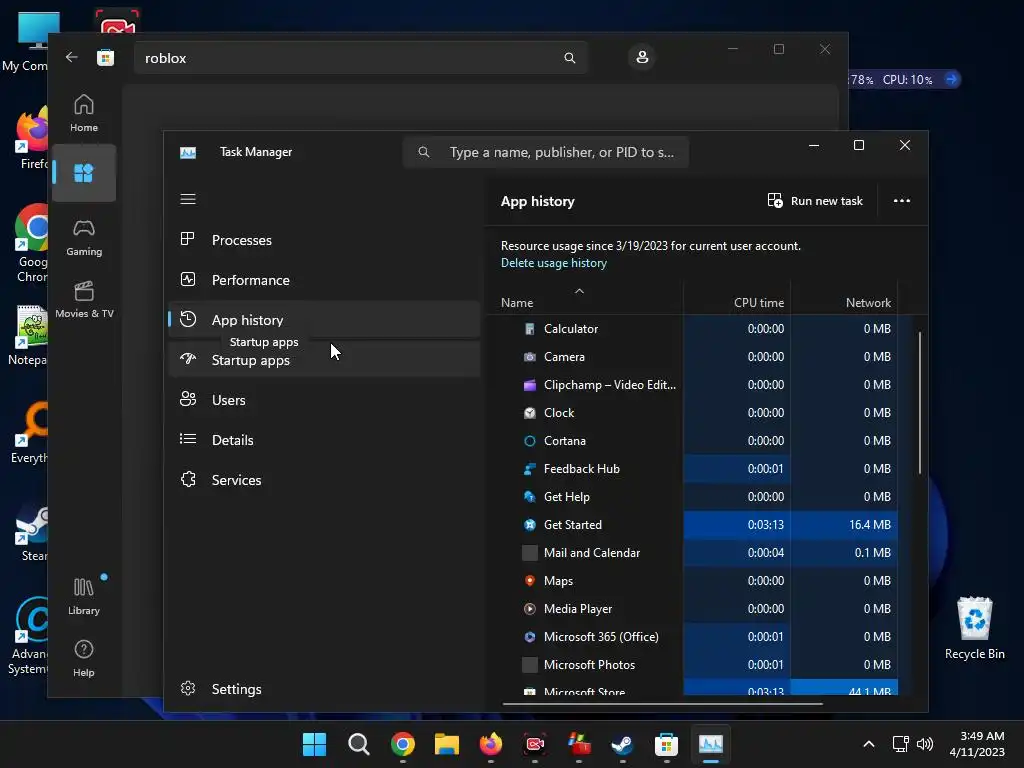Go Home in Microsoft Store
The height and width of the screenshot is (768, 1024).
coord(84,114)
